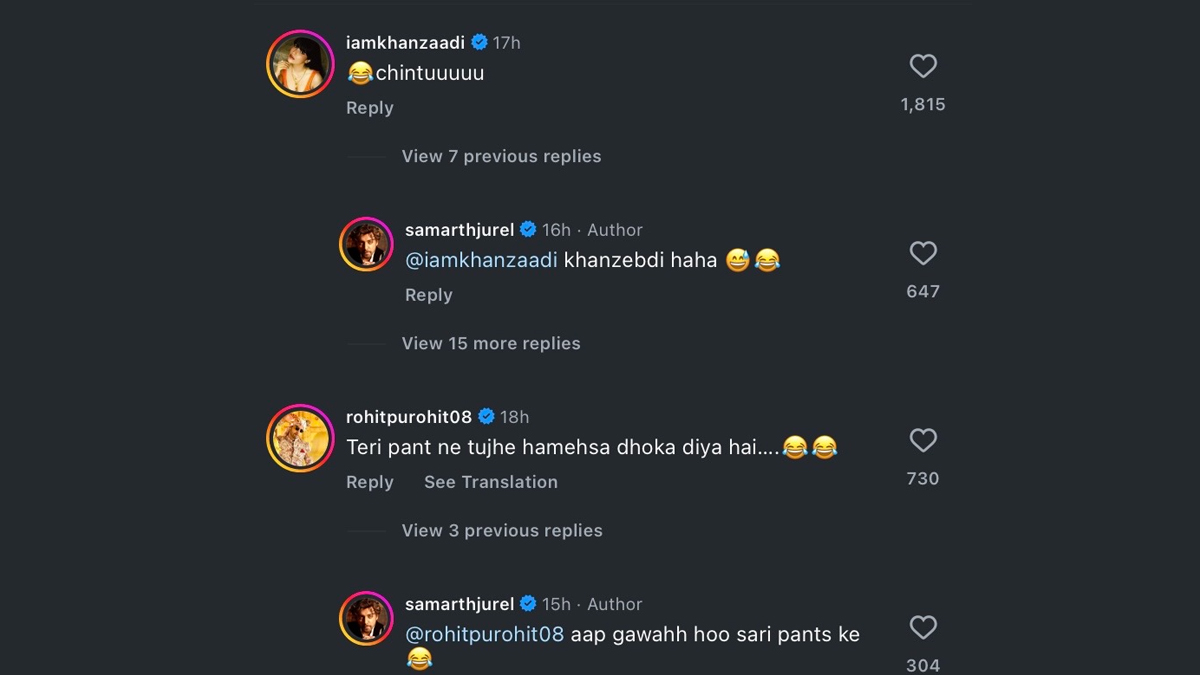Image resolution: width=1200 pixels, height=675 pixels.
Task: Open samarthjurel username on 16h reply
Action: pos(459,230)
